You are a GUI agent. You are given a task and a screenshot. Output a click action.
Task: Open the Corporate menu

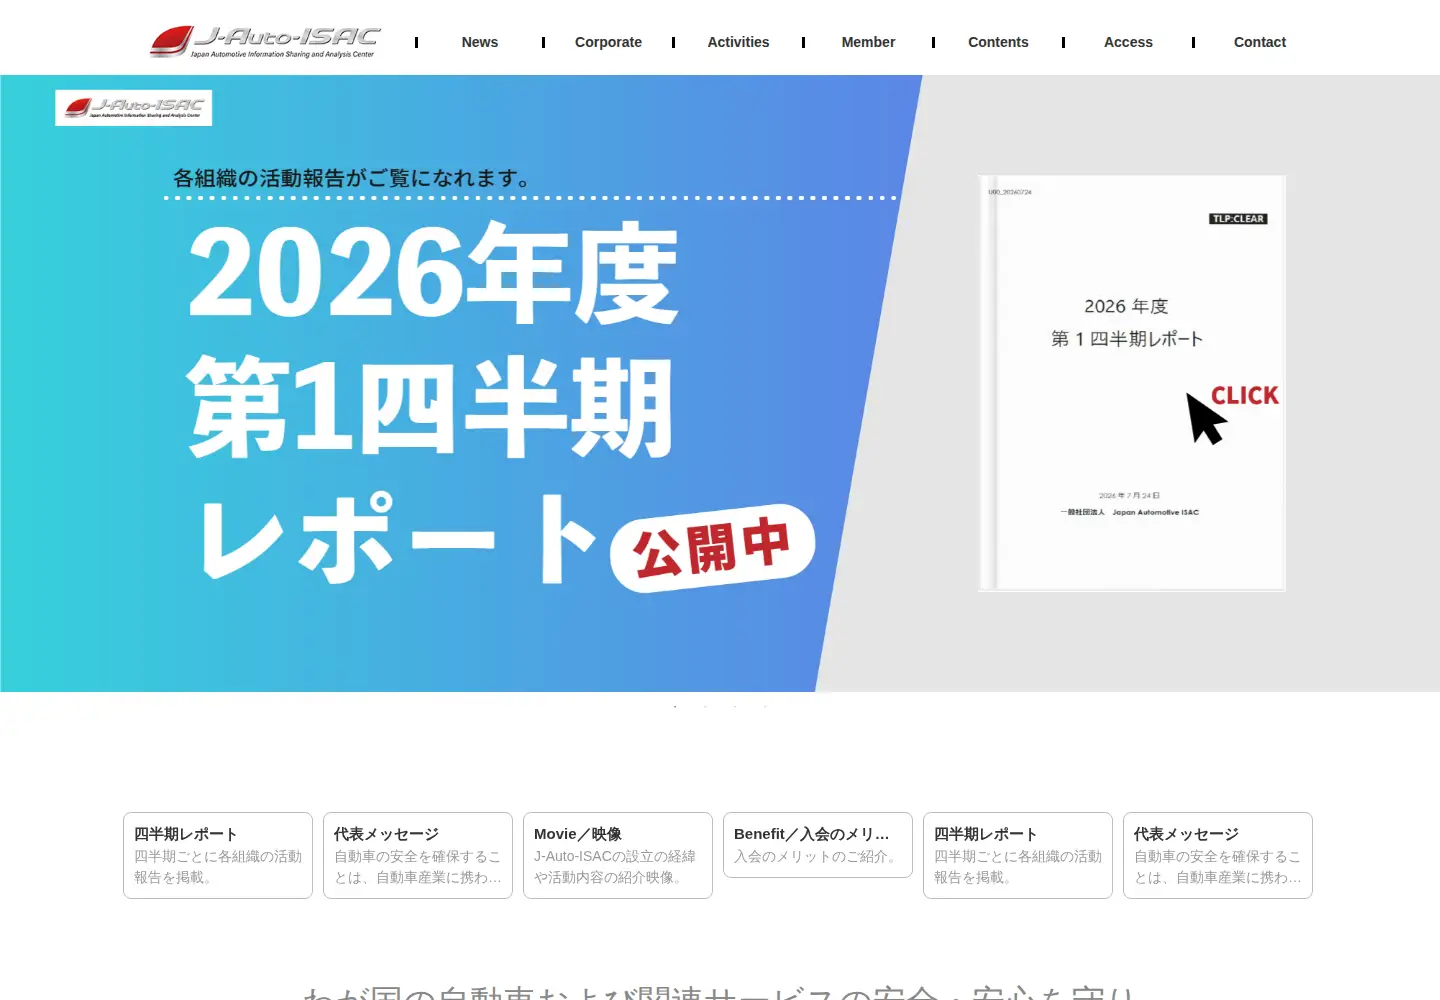(x=608, y=42)
